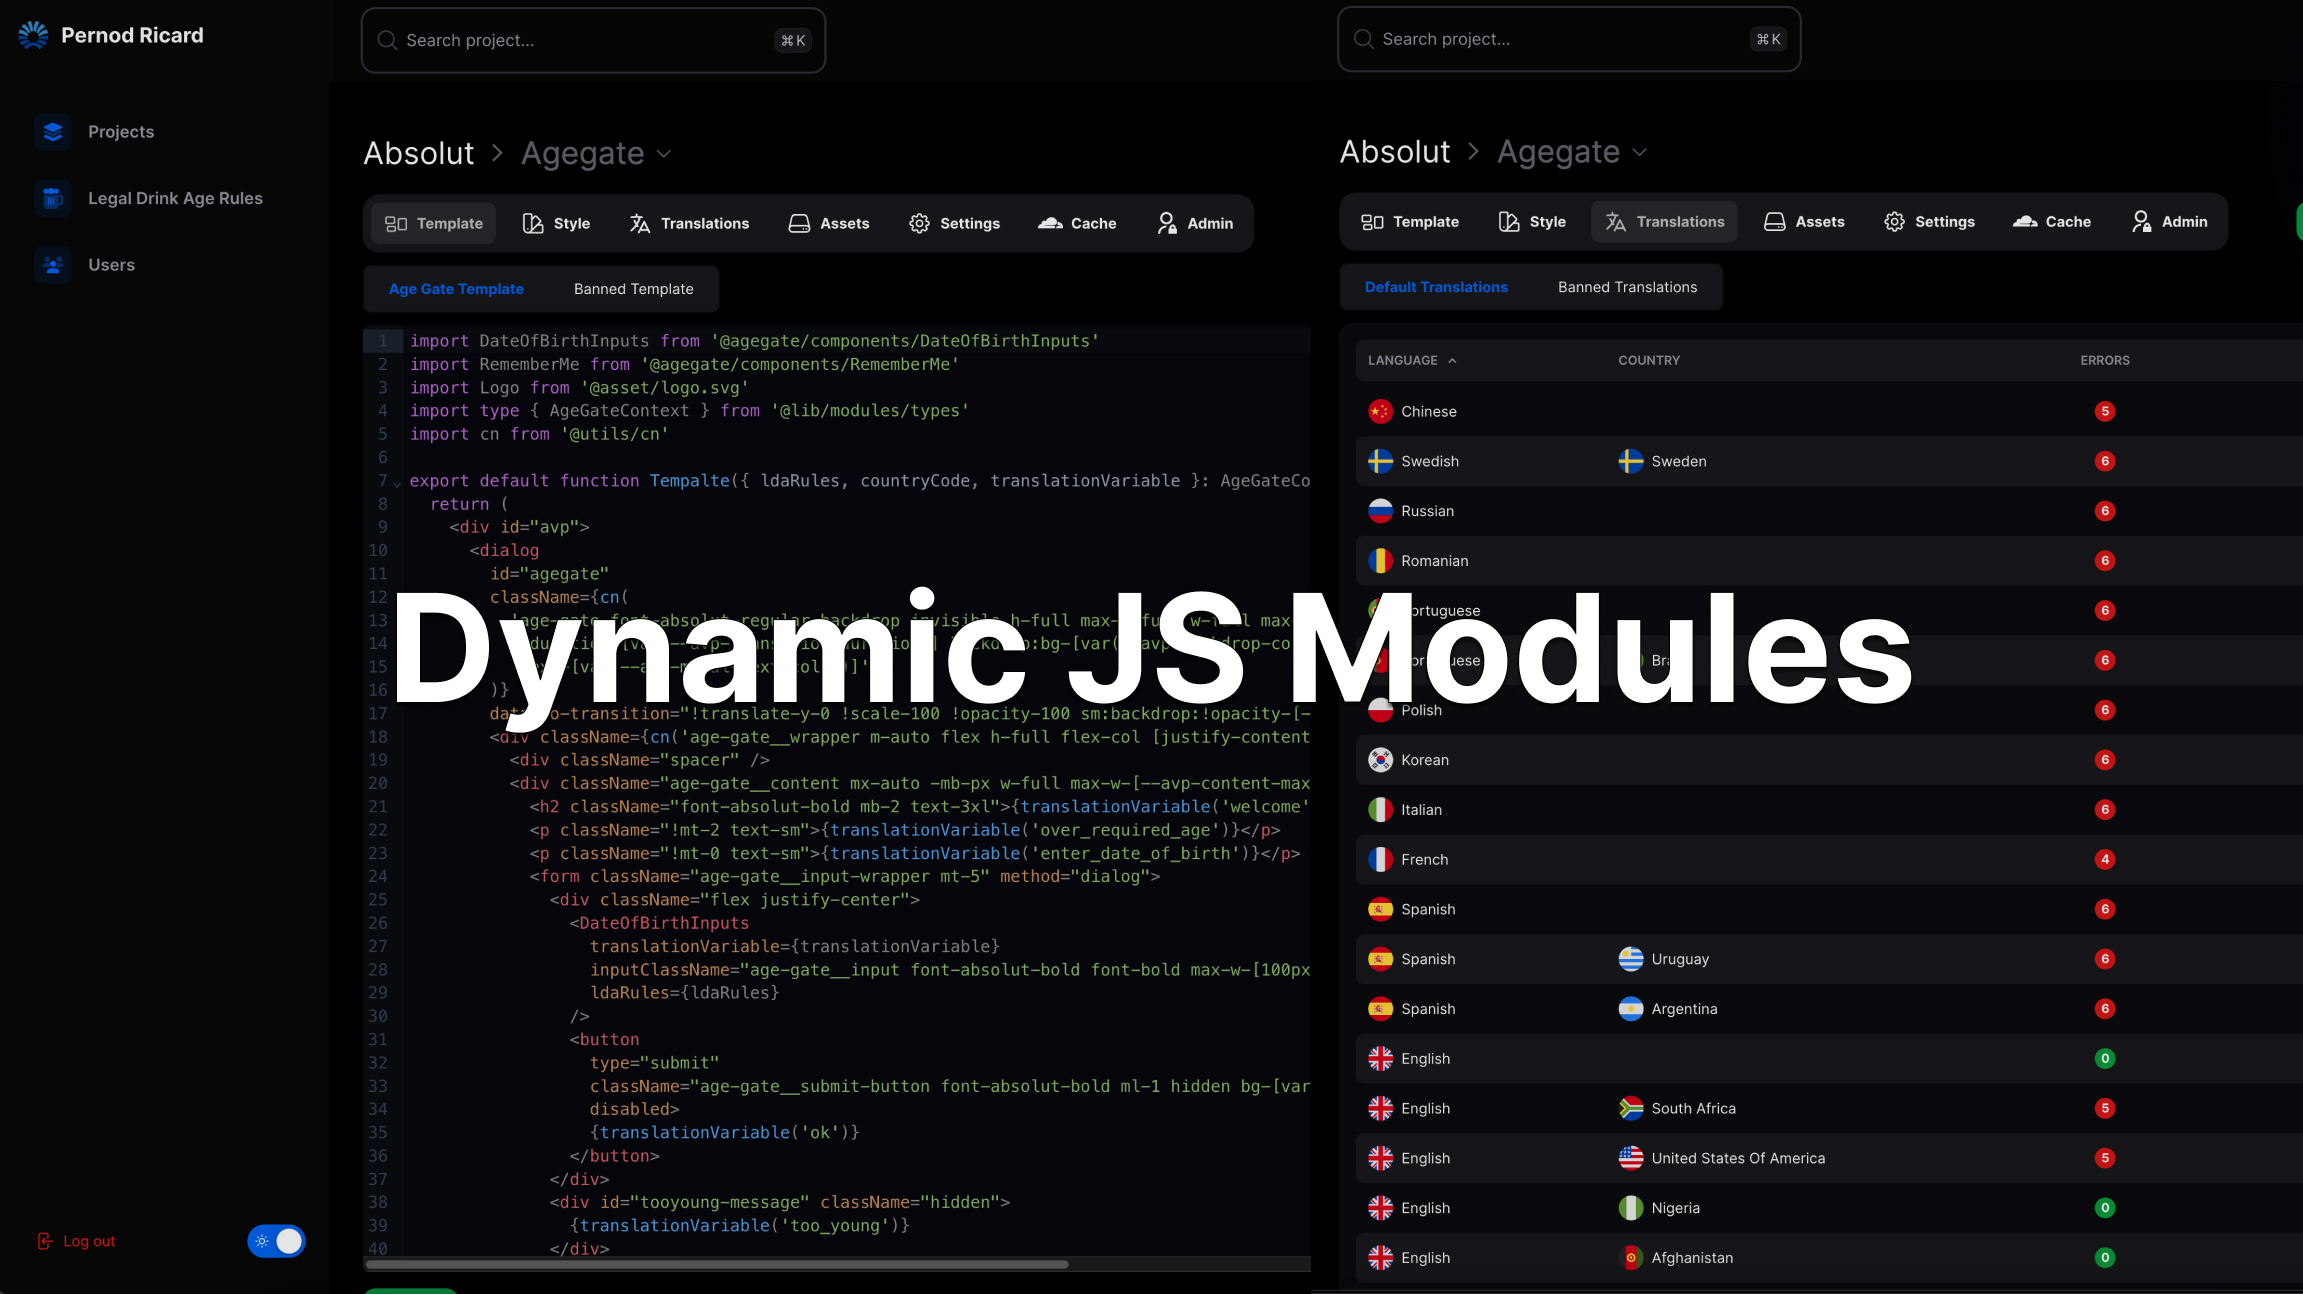The width and height of the screenshot is (2303, 1294).
Task: Click the Log out icon
Action: [45, 1241]
